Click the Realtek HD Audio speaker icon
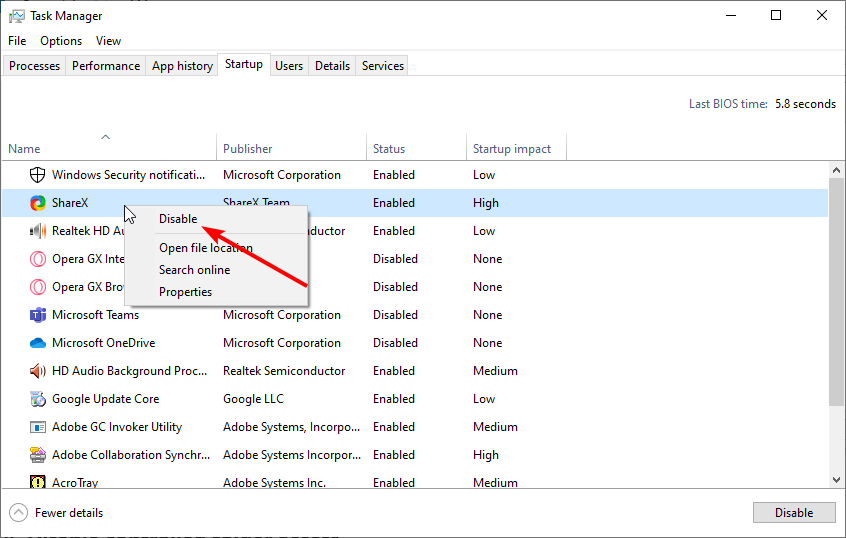 point(38,231)
